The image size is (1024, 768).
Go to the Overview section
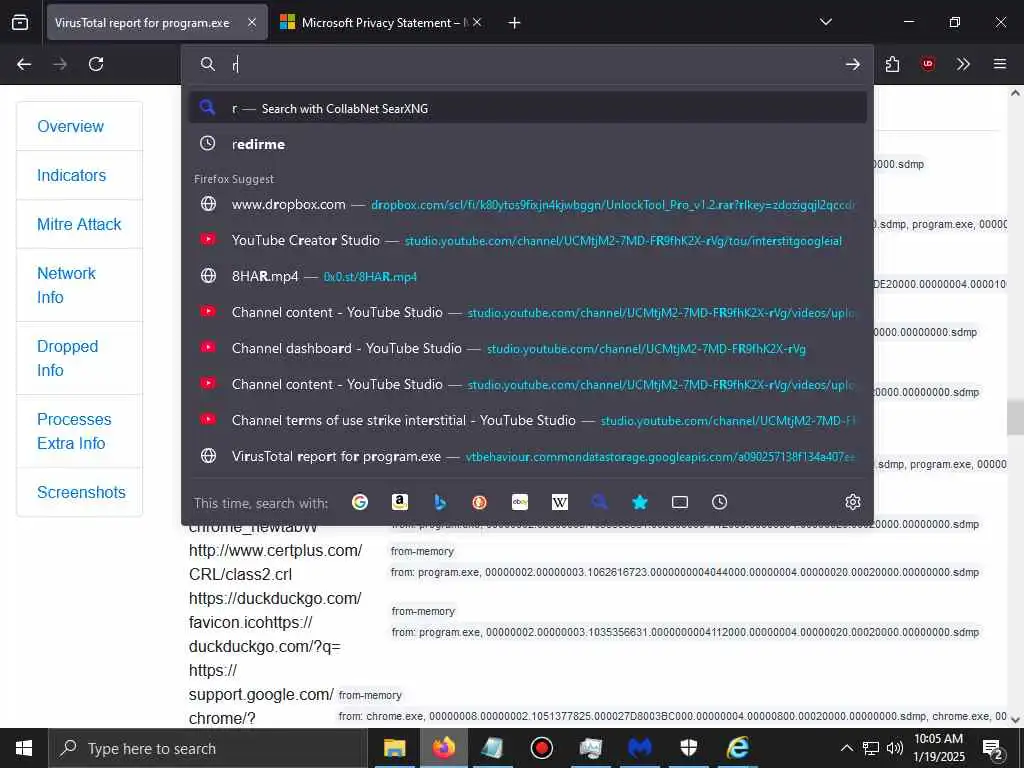71,126
